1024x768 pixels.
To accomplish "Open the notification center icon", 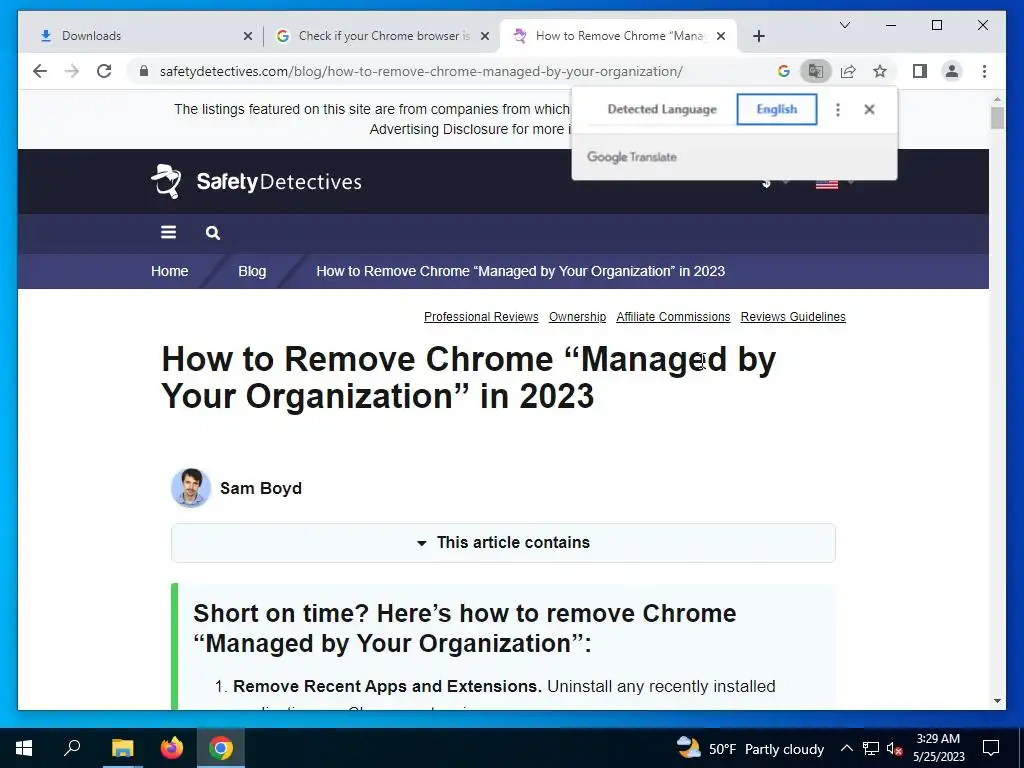I will click(991, 748).
